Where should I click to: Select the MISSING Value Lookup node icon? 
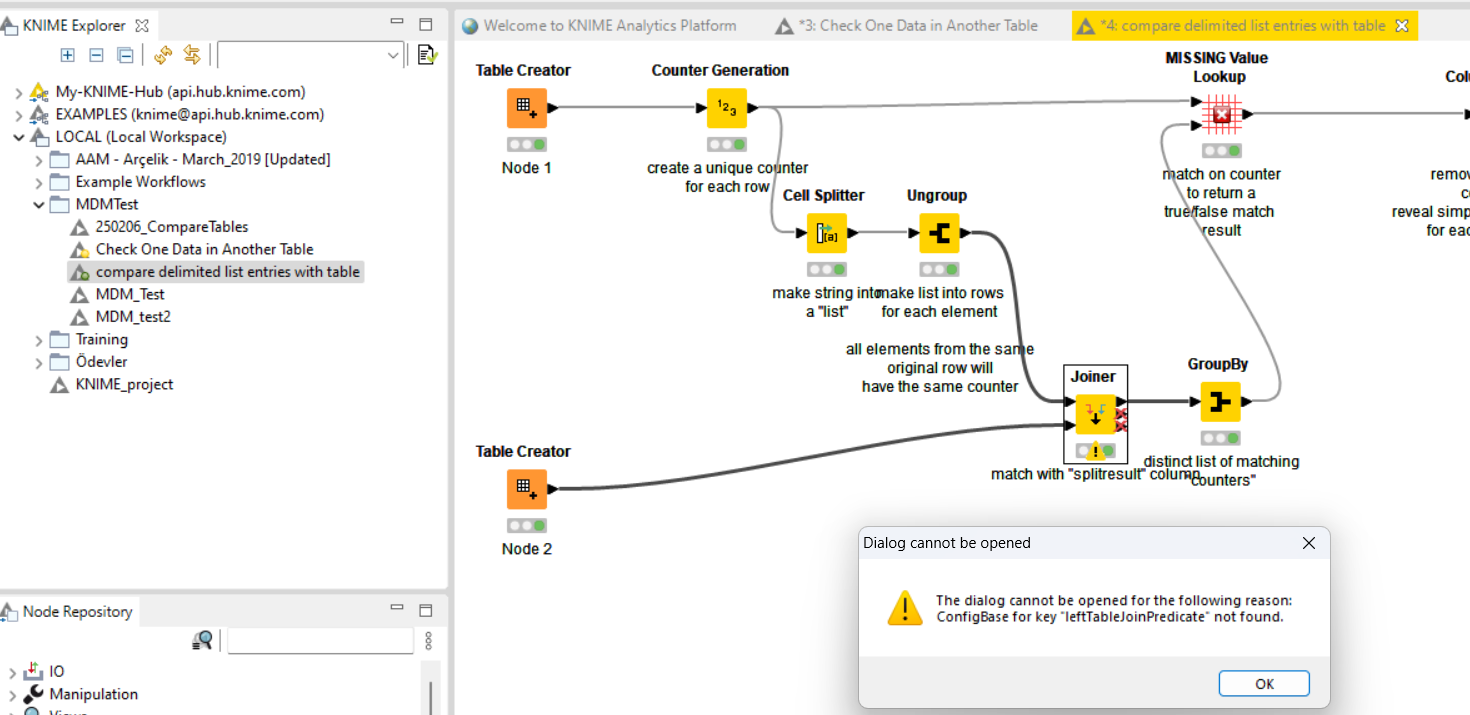(x=1221, y=114)
